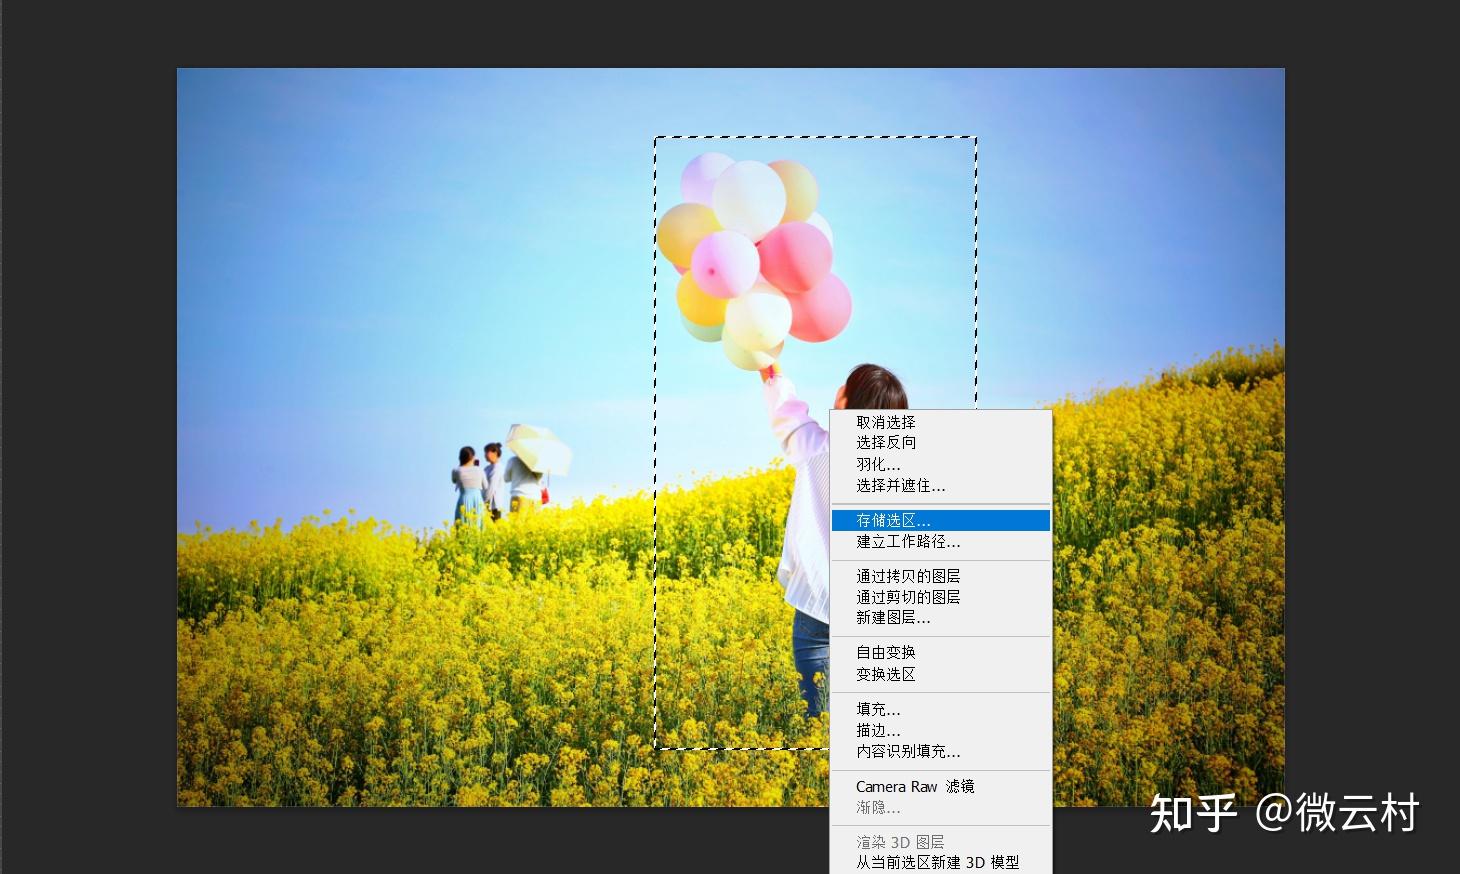
Task: Click 取消选择 to deselect the selection
Action: [x=885, y=421]
